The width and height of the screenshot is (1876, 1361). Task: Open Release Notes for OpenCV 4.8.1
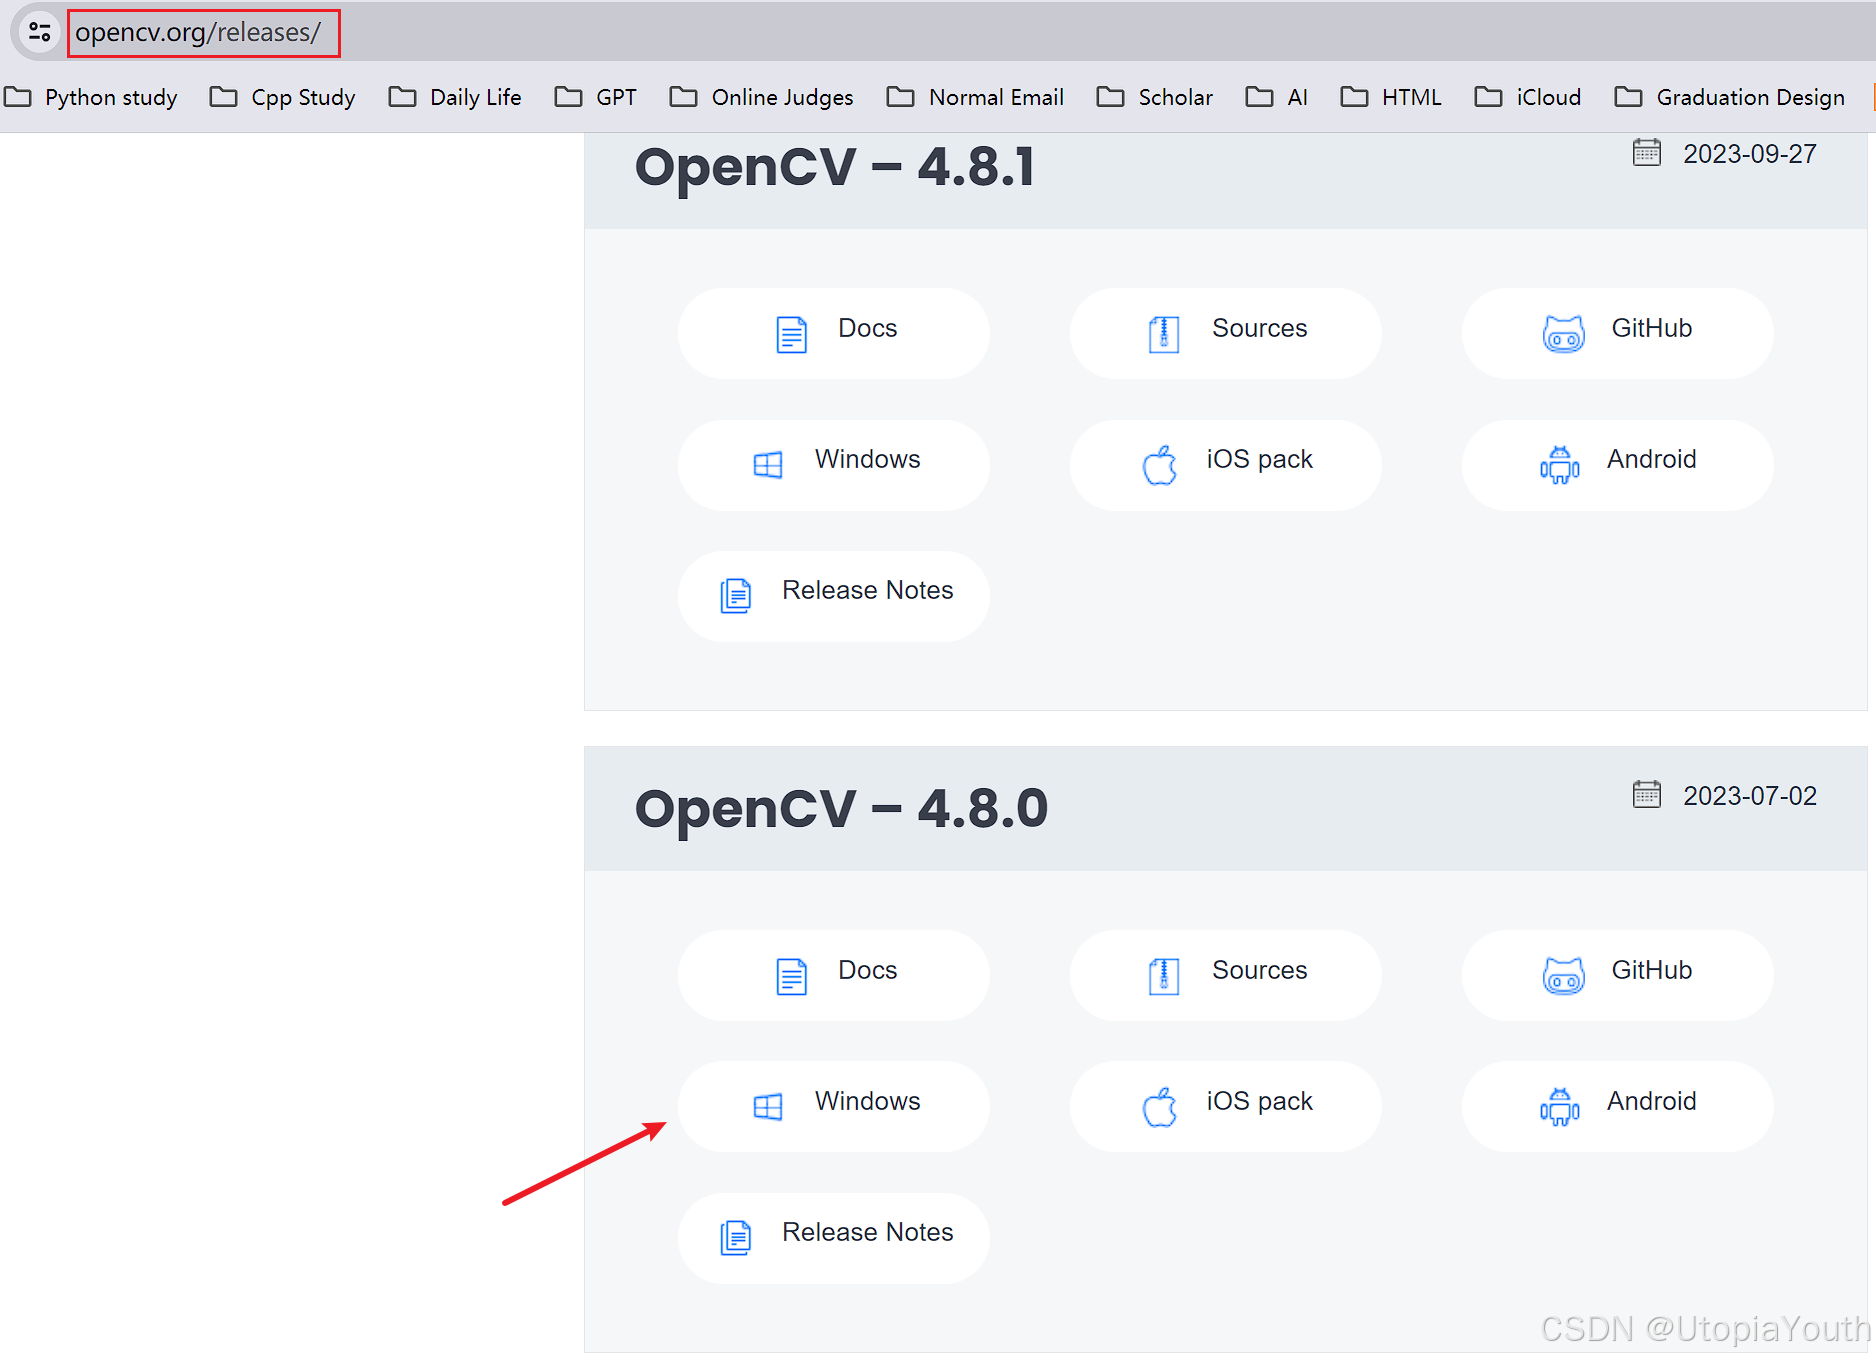tap(834, 595)
